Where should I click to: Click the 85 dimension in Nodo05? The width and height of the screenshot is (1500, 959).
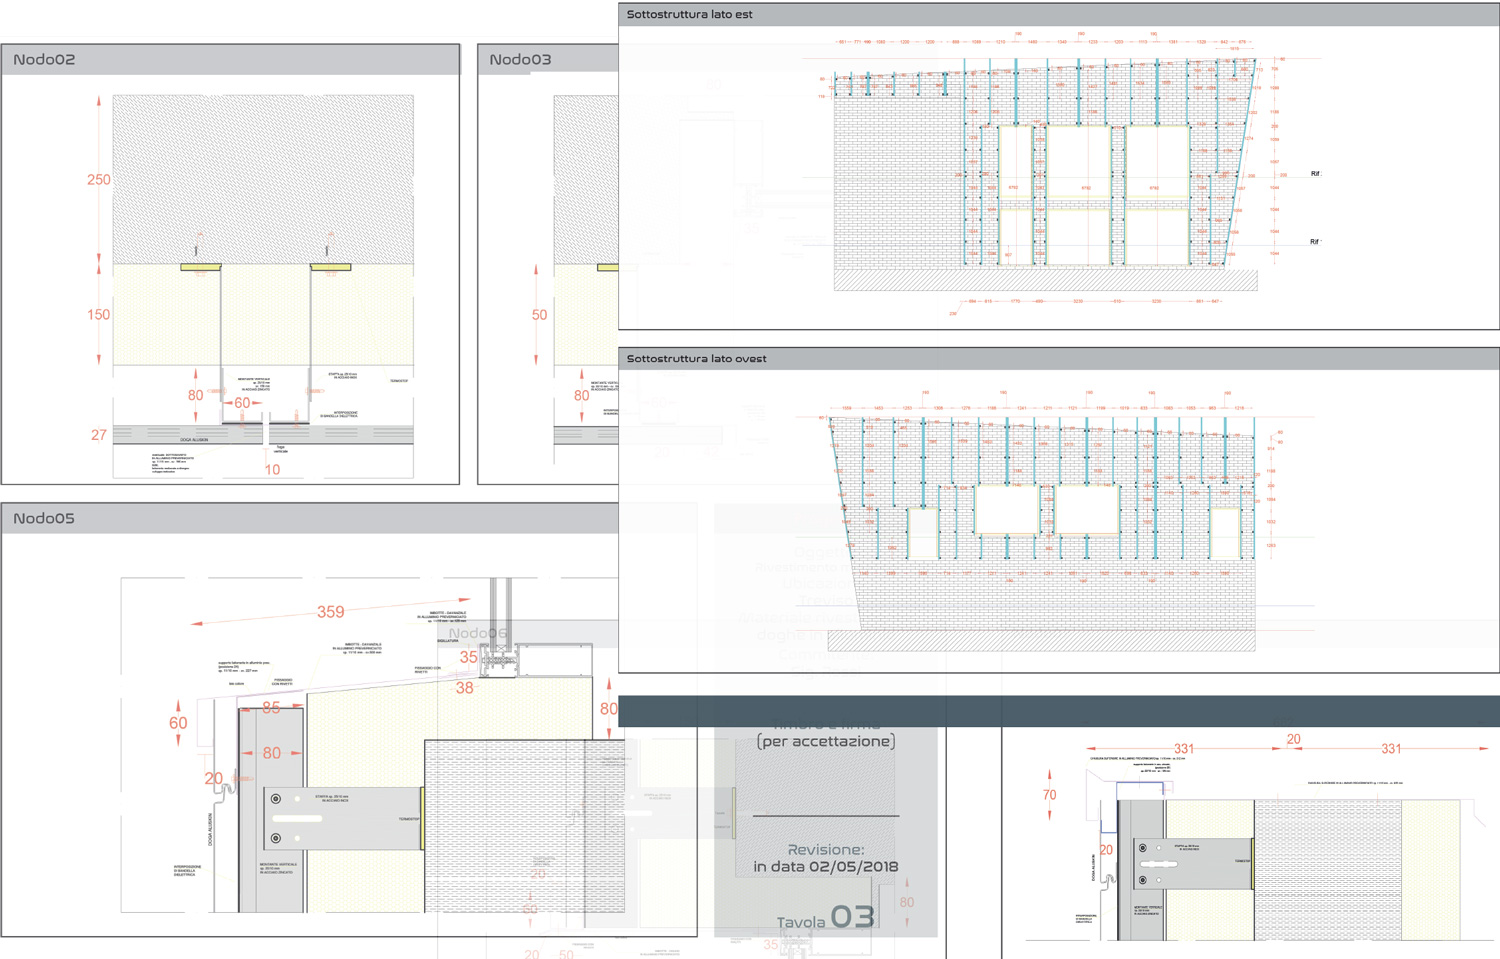(x=271, y=707)
